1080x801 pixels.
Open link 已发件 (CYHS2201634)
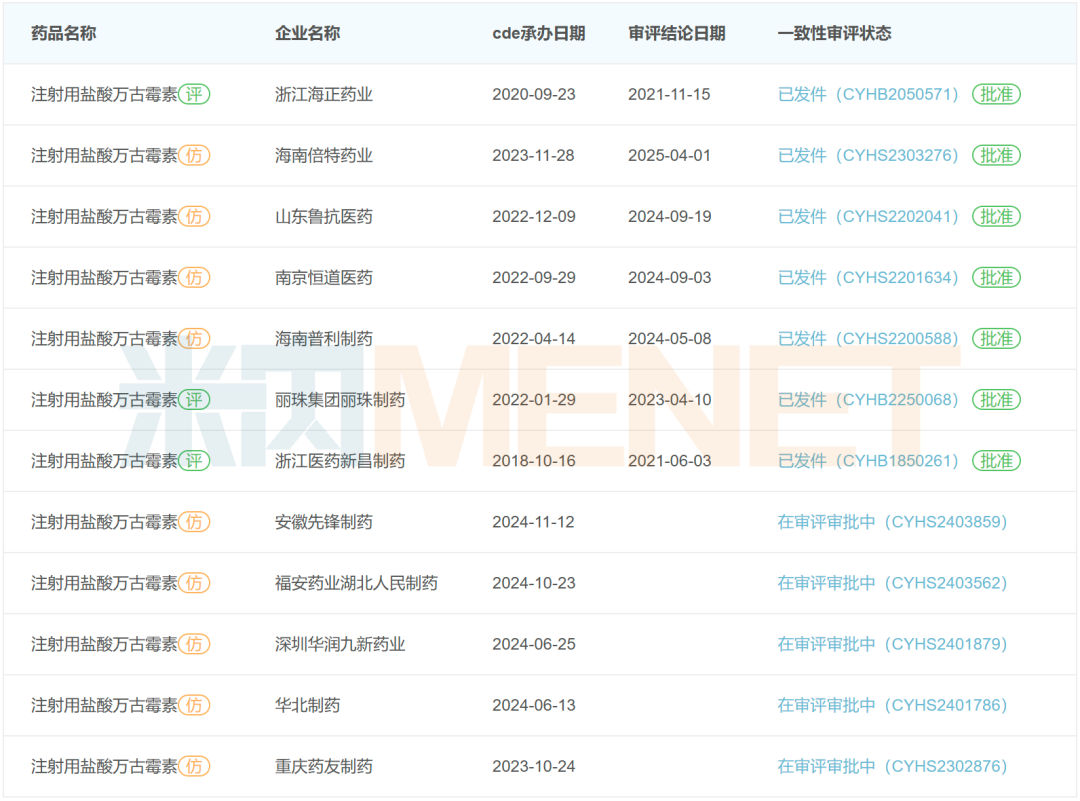click(868, 278)
